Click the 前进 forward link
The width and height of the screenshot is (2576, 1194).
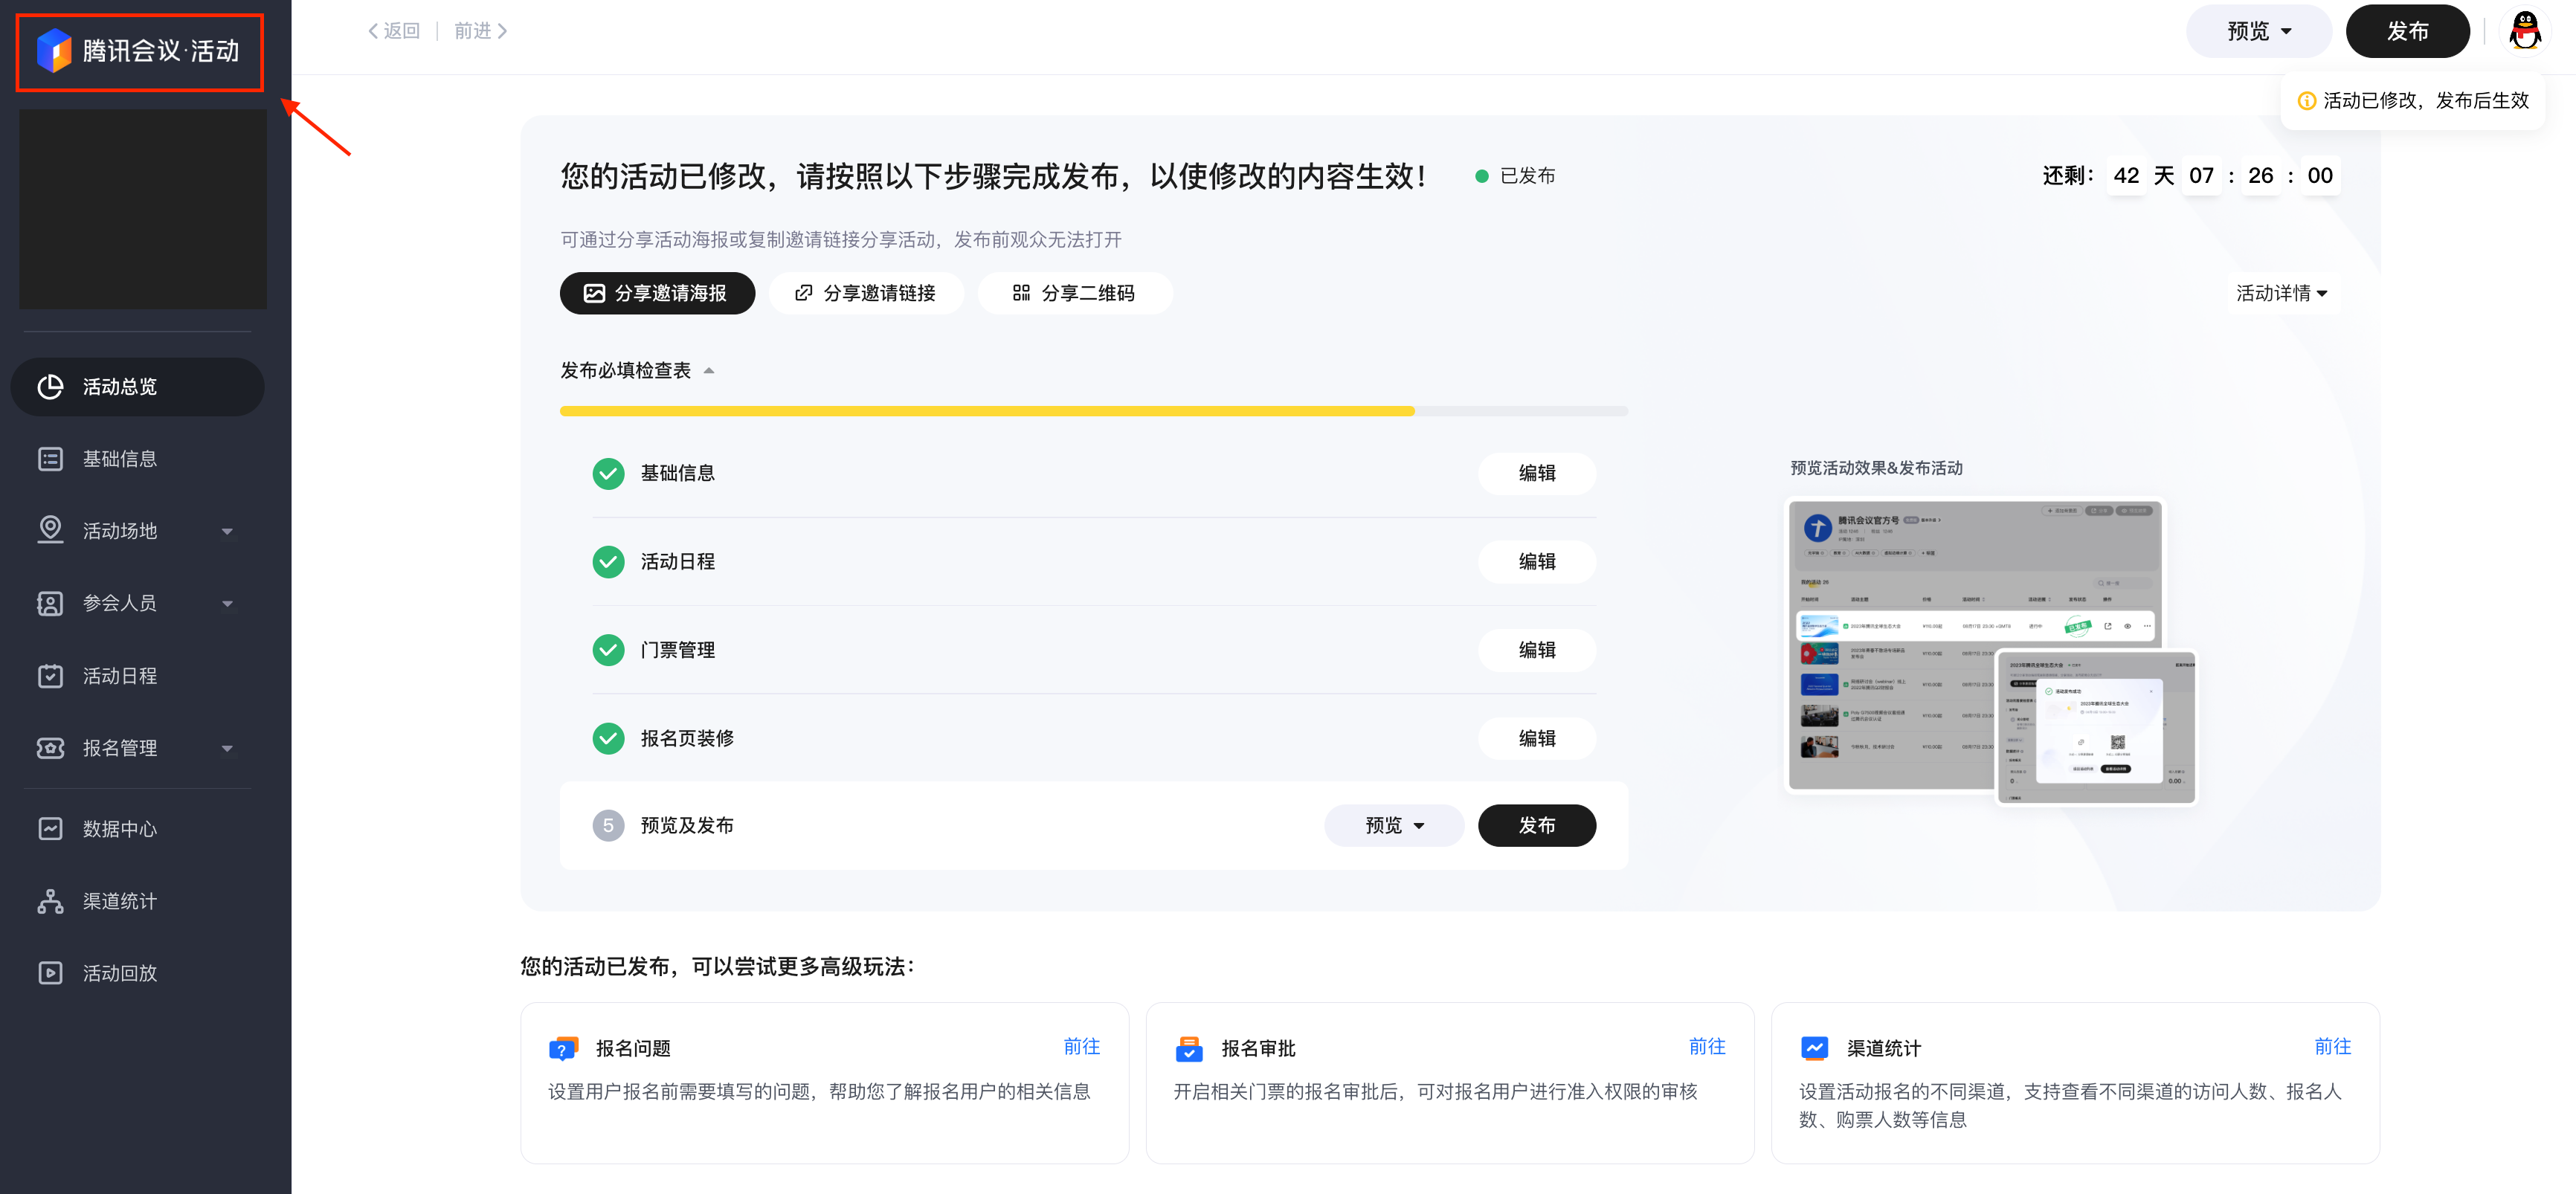tap(481, 31)
